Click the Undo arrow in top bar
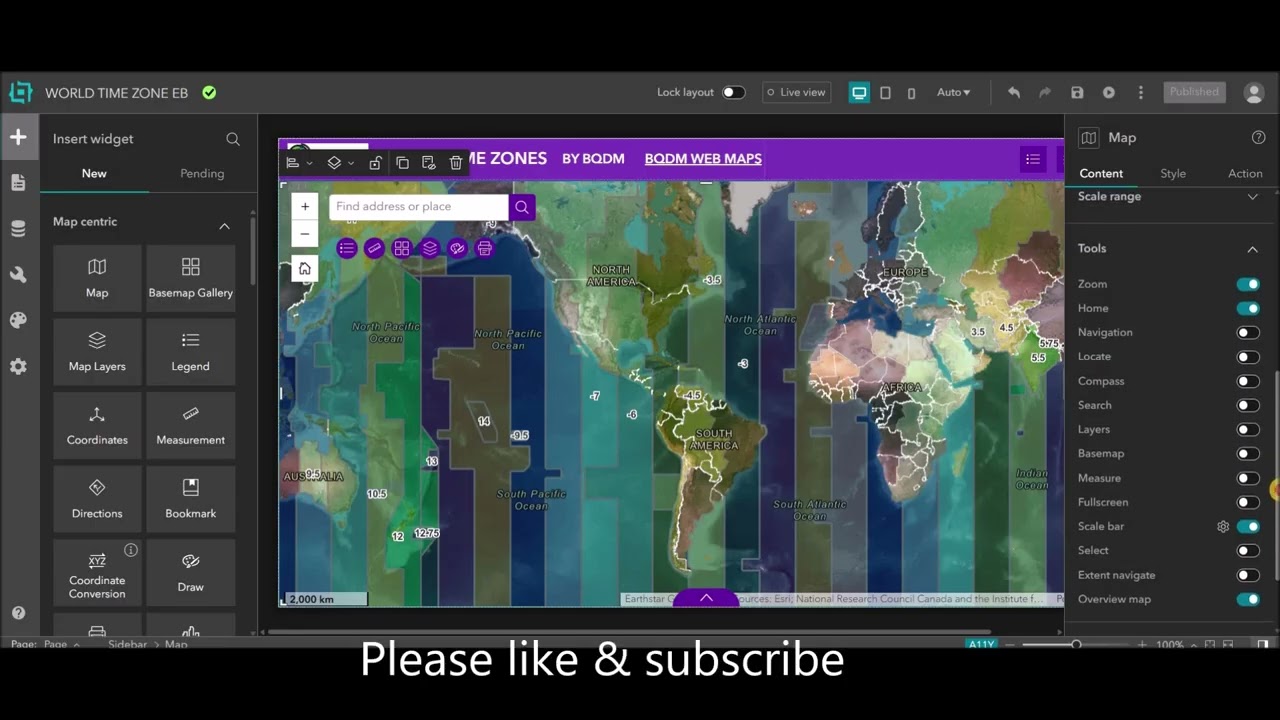 (x=1014, y=92)
